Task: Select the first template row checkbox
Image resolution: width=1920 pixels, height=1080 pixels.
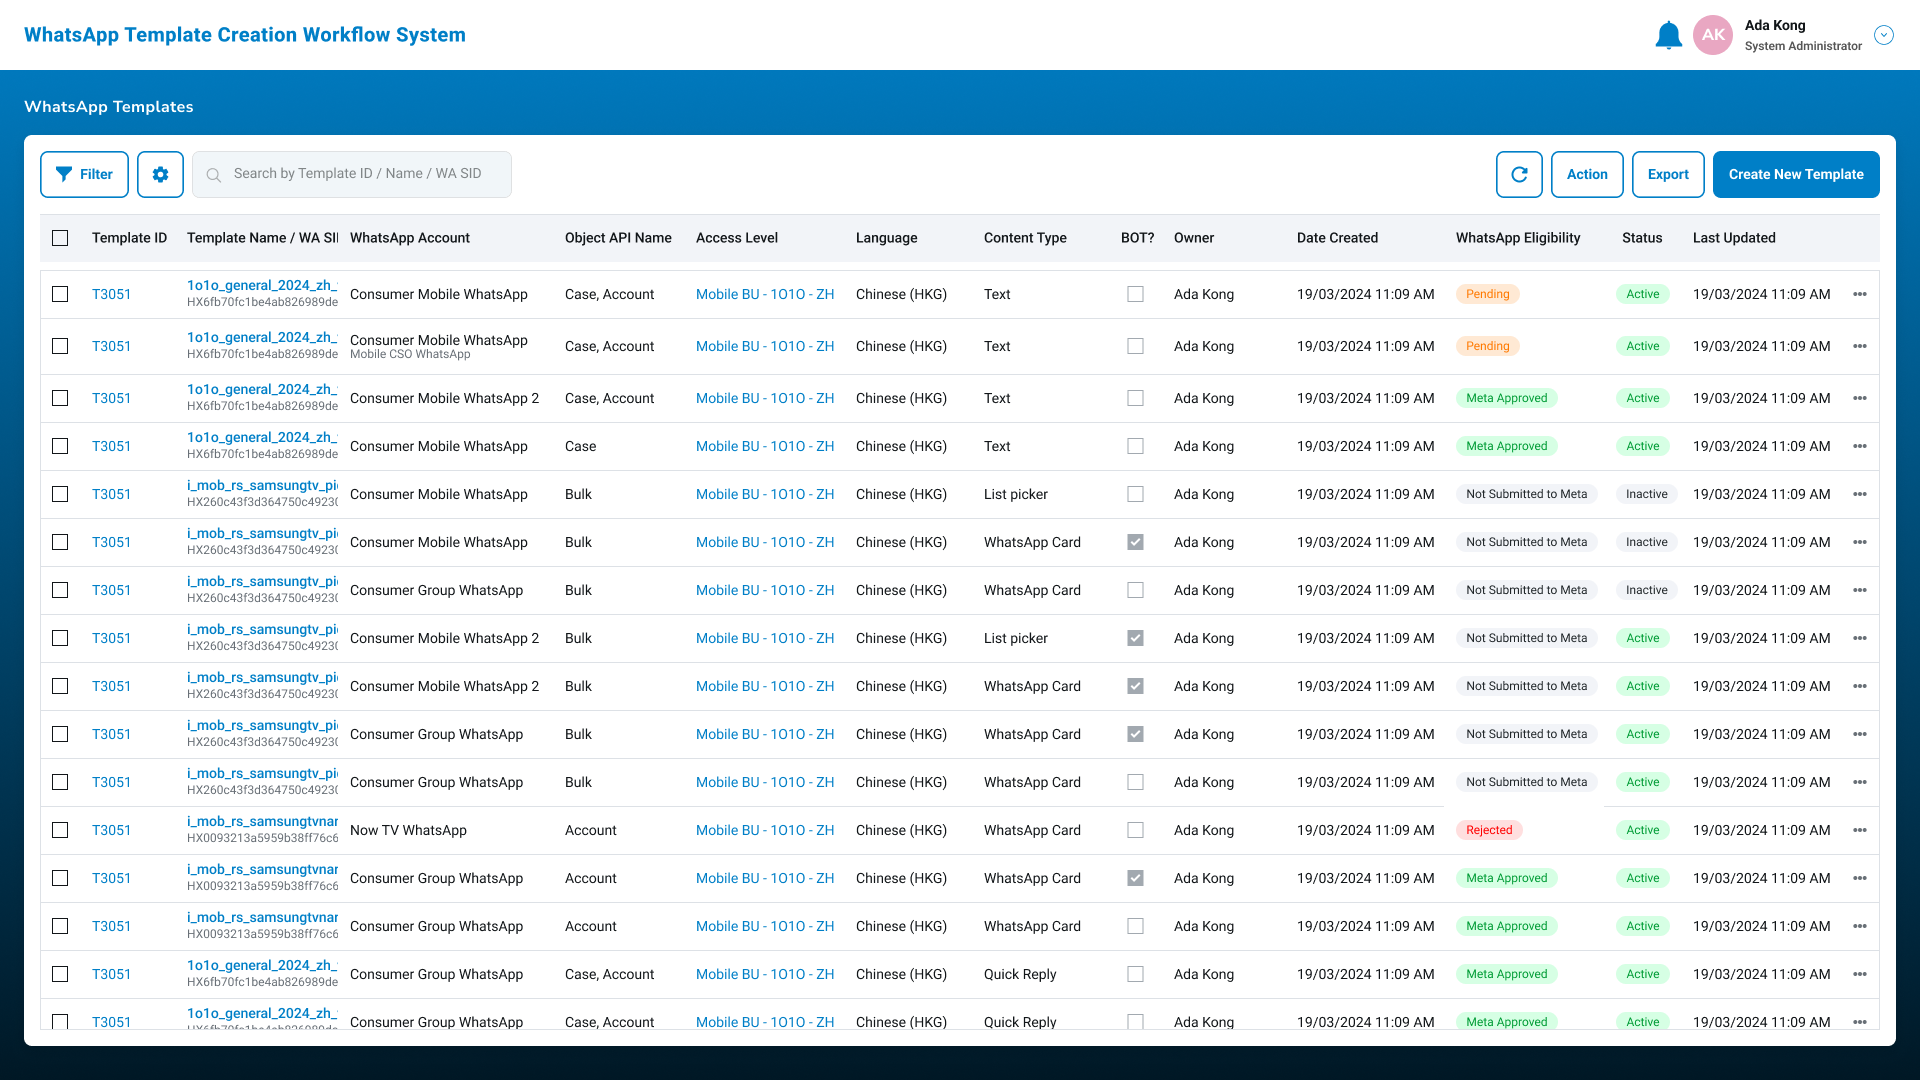Action: (60, 294)
